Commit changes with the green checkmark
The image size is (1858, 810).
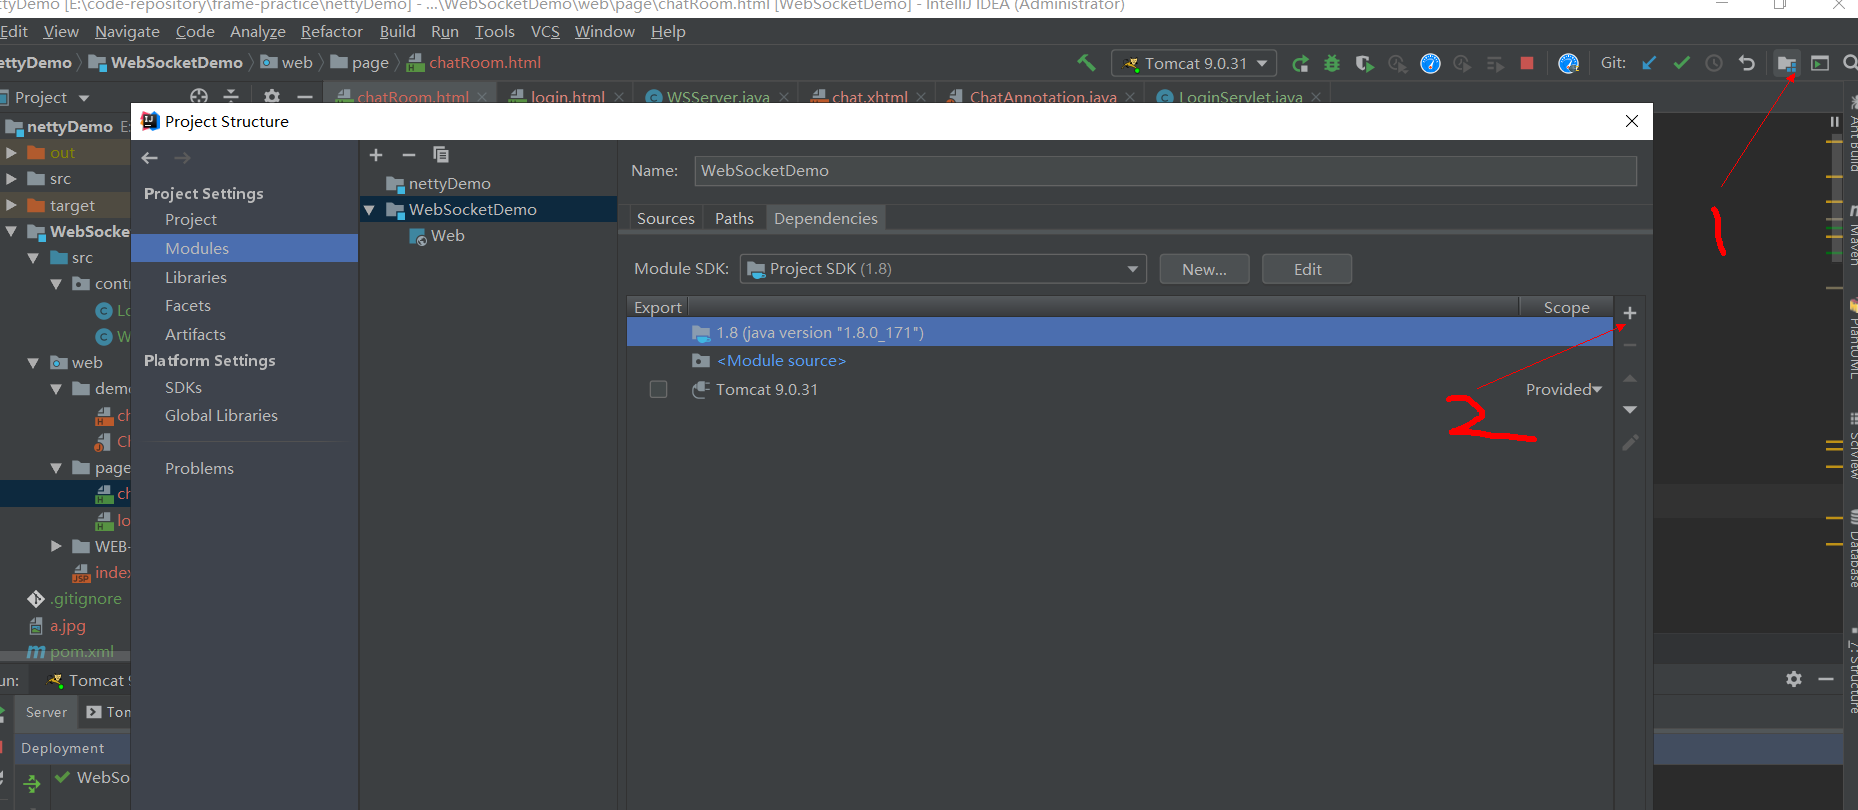pos(1682,63)
